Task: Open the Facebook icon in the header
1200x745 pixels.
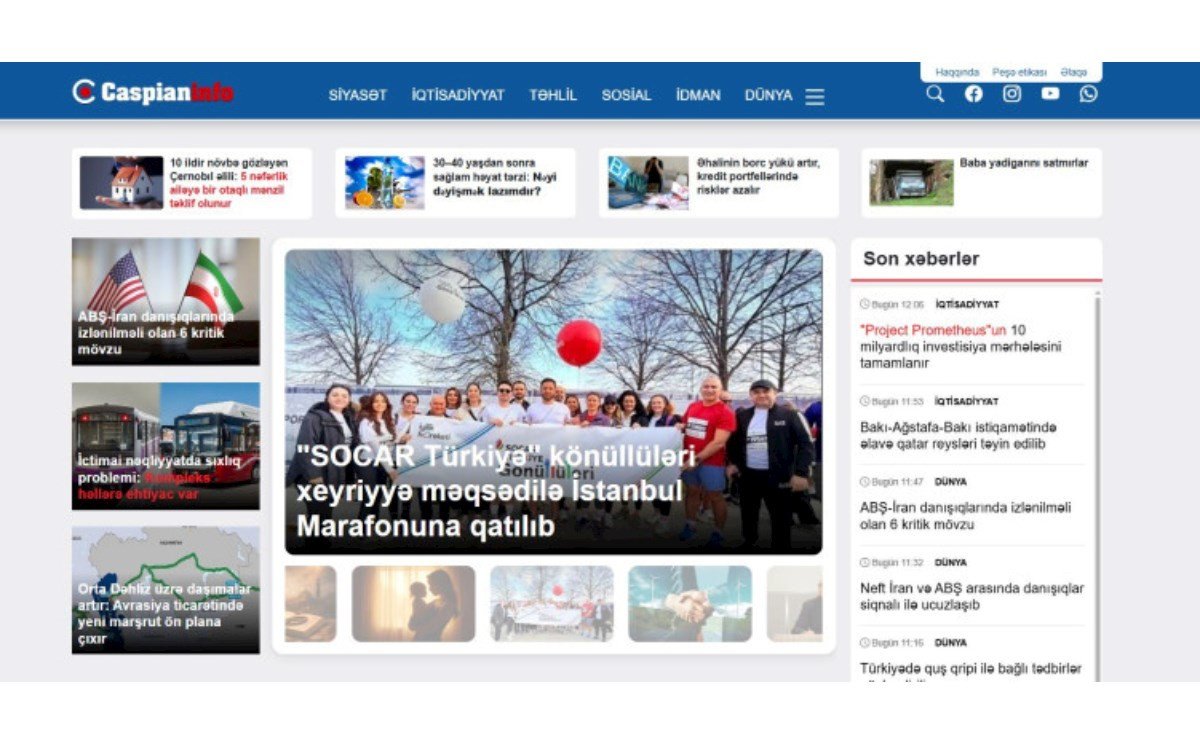Action: [973, 94]
